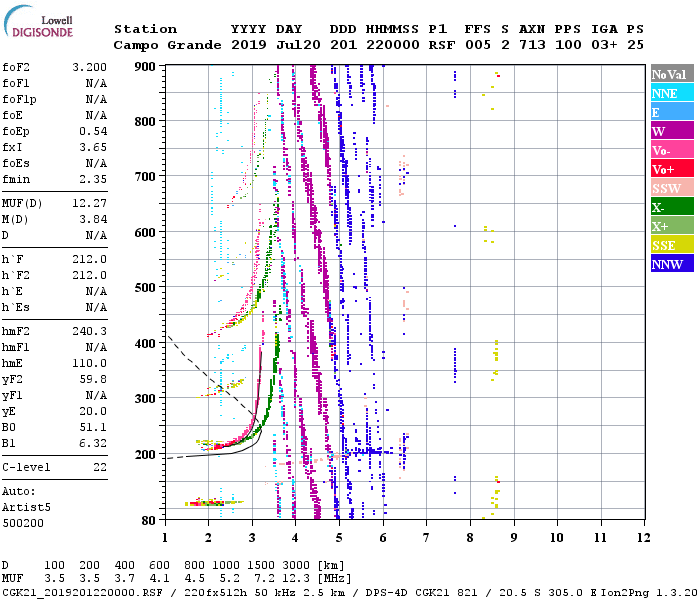Select the NNE cyan legend swatch

(x=672, y=93)
